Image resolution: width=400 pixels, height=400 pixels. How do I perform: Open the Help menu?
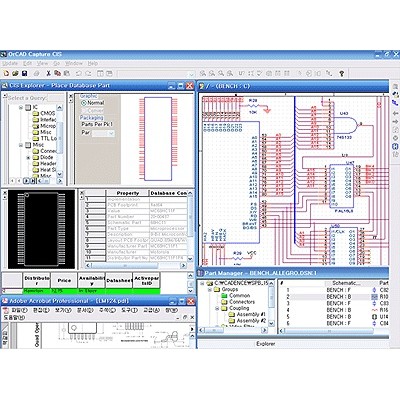pyautogui.click(x=93, y=63)
